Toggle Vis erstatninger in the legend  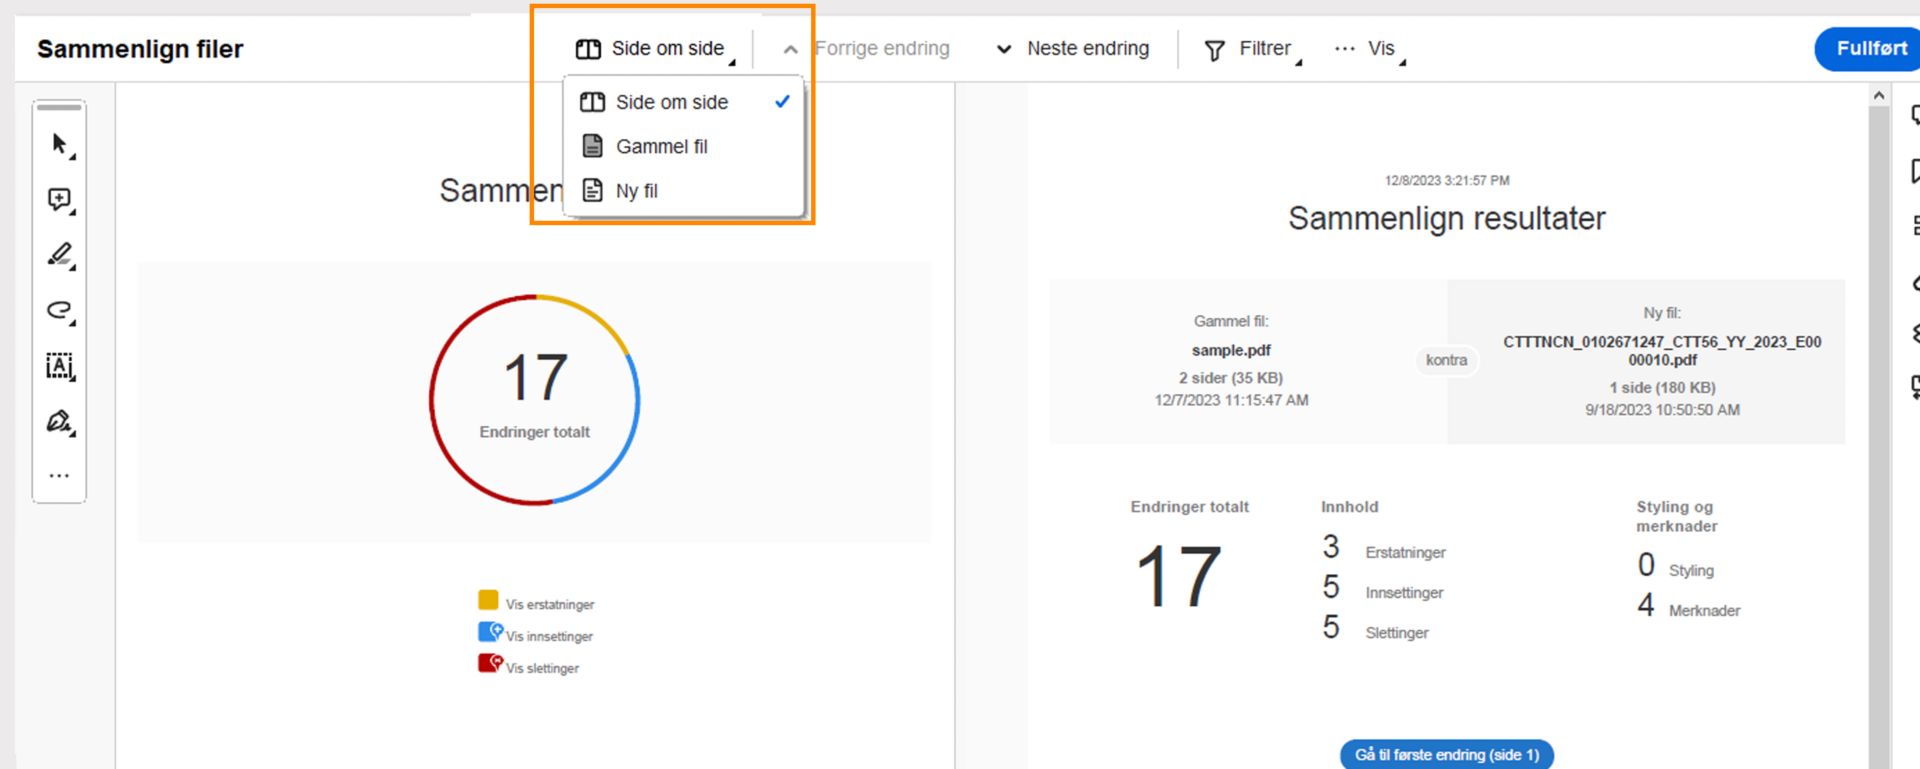(549, 605)
